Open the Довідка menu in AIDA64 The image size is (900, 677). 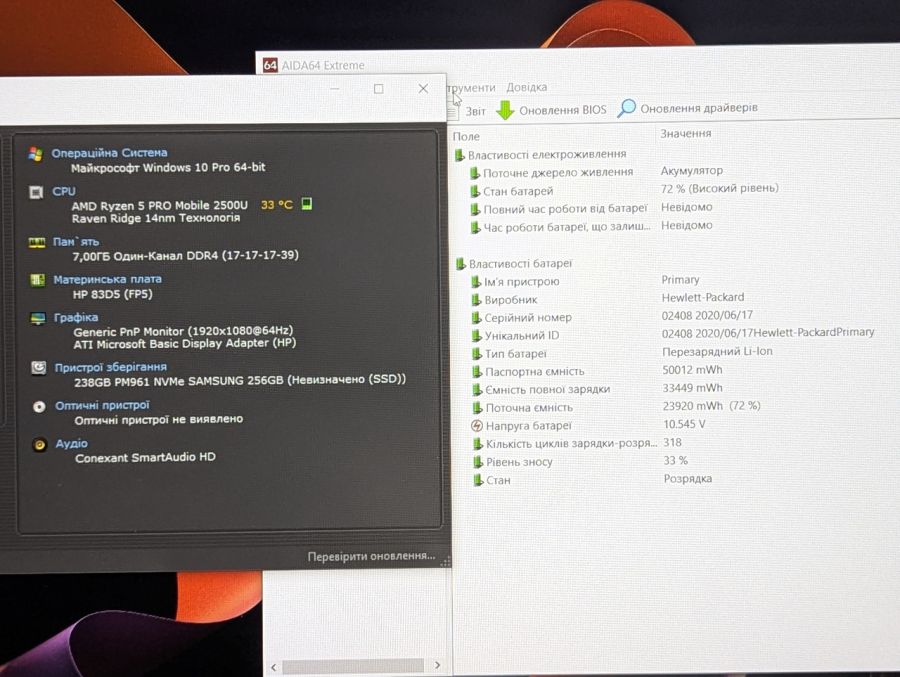[526, 87]
